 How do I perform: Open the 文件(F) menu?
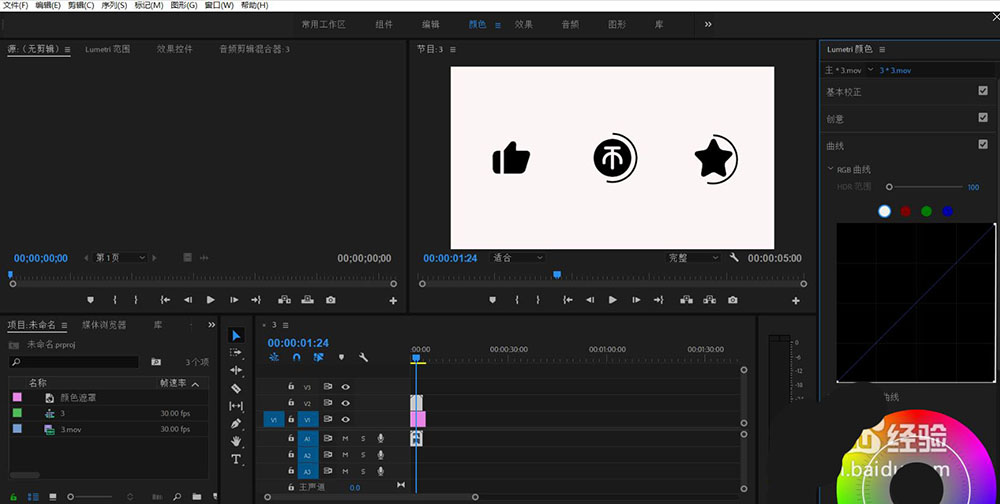coord(16,6)
